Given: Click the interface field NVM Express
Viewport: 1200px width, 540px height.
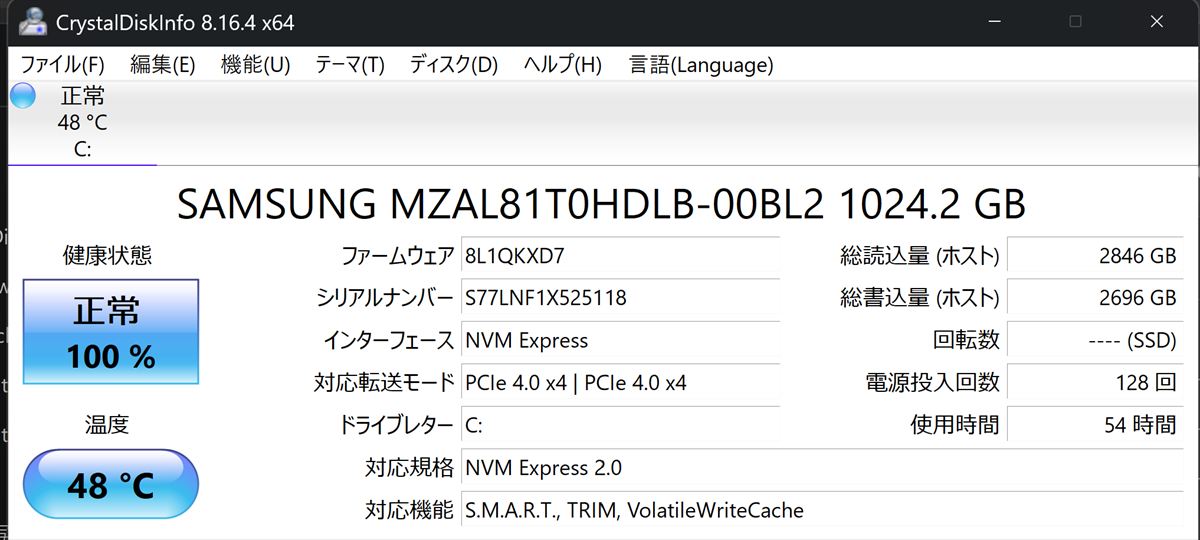Looking at the screenshot, I should pos(620,340).
